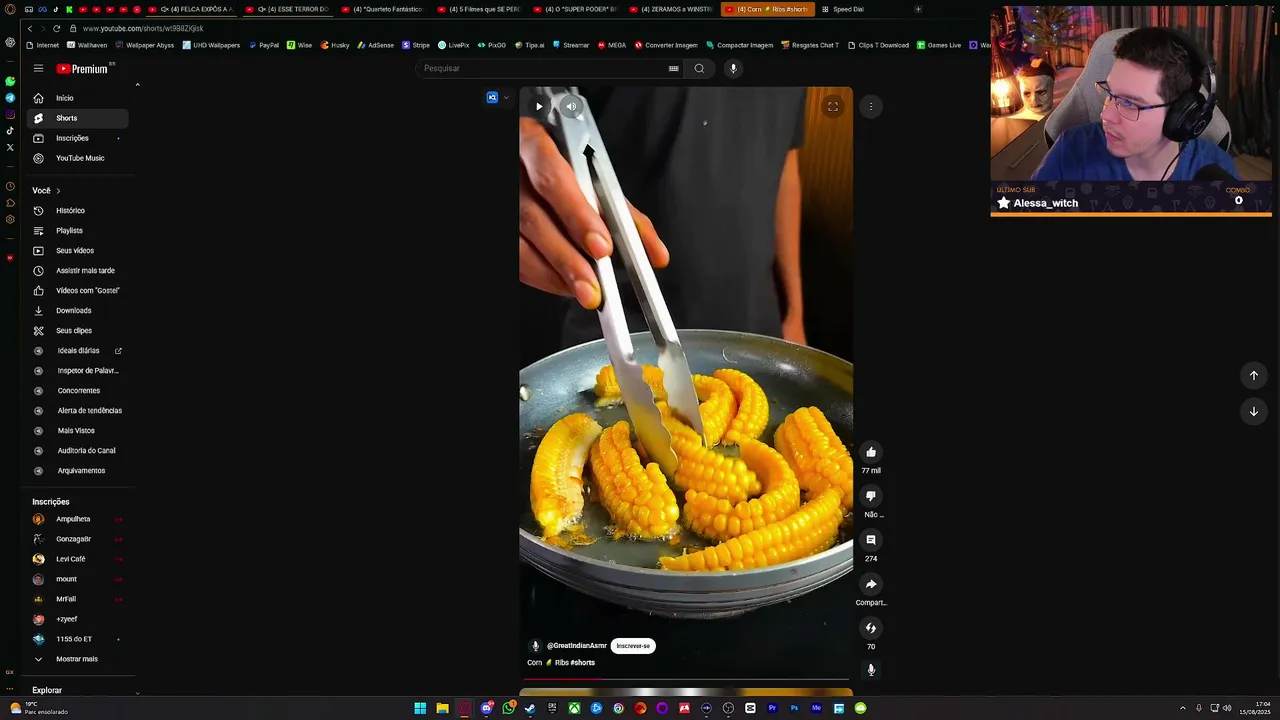Open Auditoria do Canal
This screenshot has width=1280, height=720.
78,450
